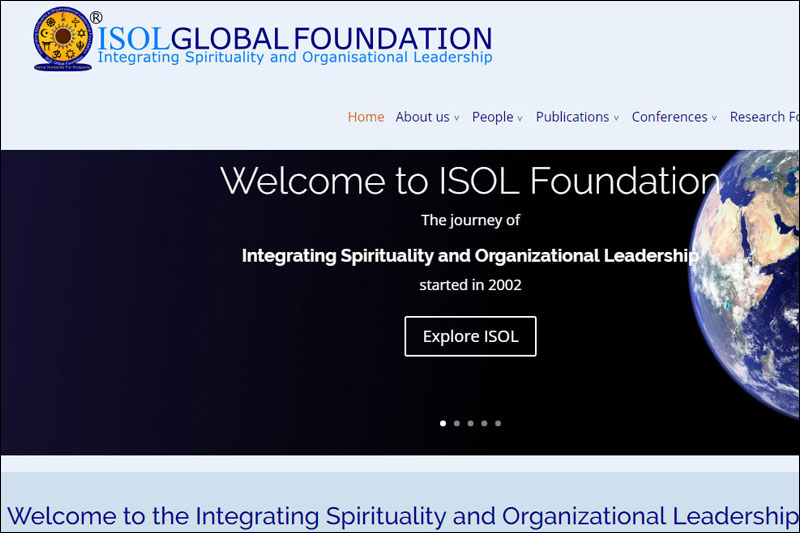Image resolution: width=800 pixels, height=533 pixels.
Task: Select the People menu label
Action: pyautogui.click(x=492, y=117)
